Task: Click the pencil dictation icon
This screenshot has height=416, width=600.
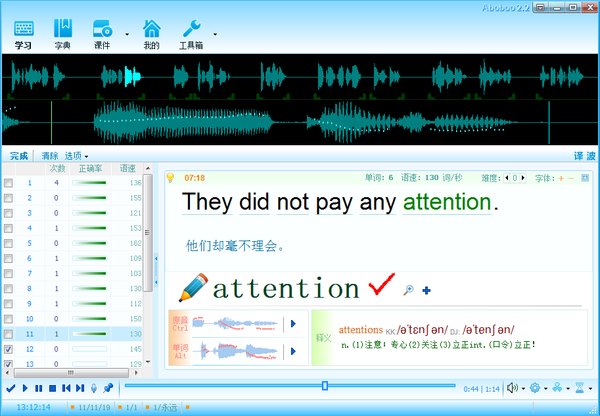Action: pyautogui.click(x=194, y=287)
